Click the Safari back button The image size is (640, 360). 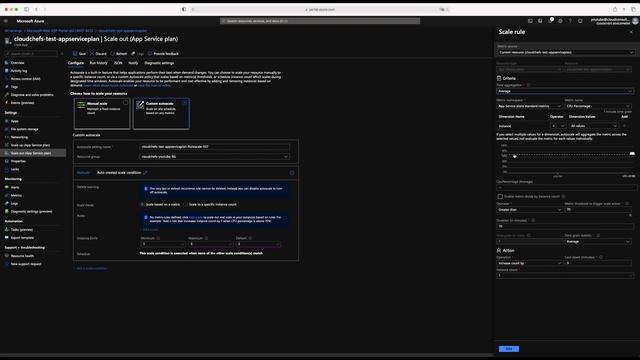tap(36, 9)
